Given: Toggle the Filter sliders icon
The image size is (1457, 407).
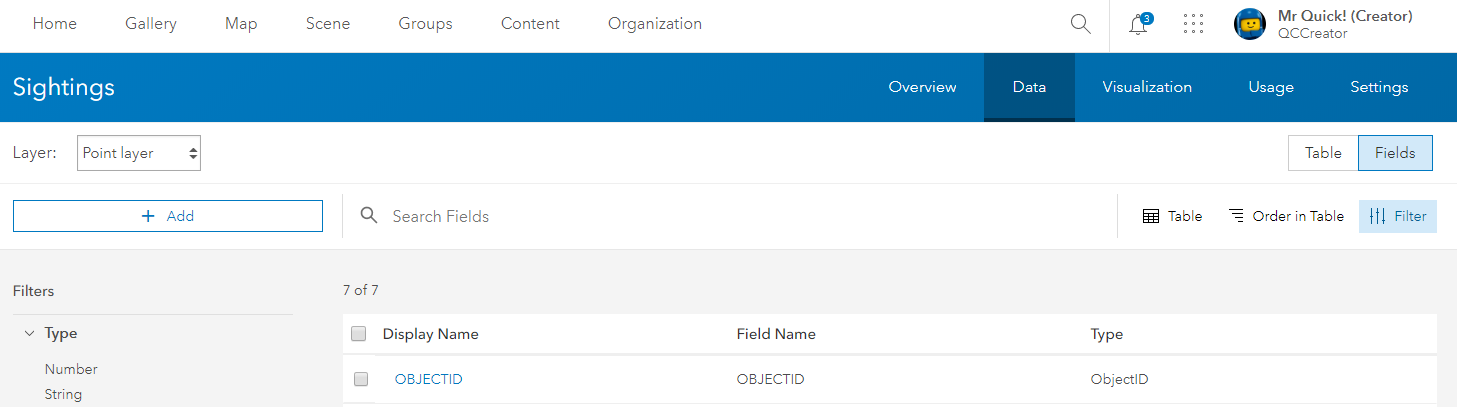Looking at the screenshot, I should coord(1377,216).
